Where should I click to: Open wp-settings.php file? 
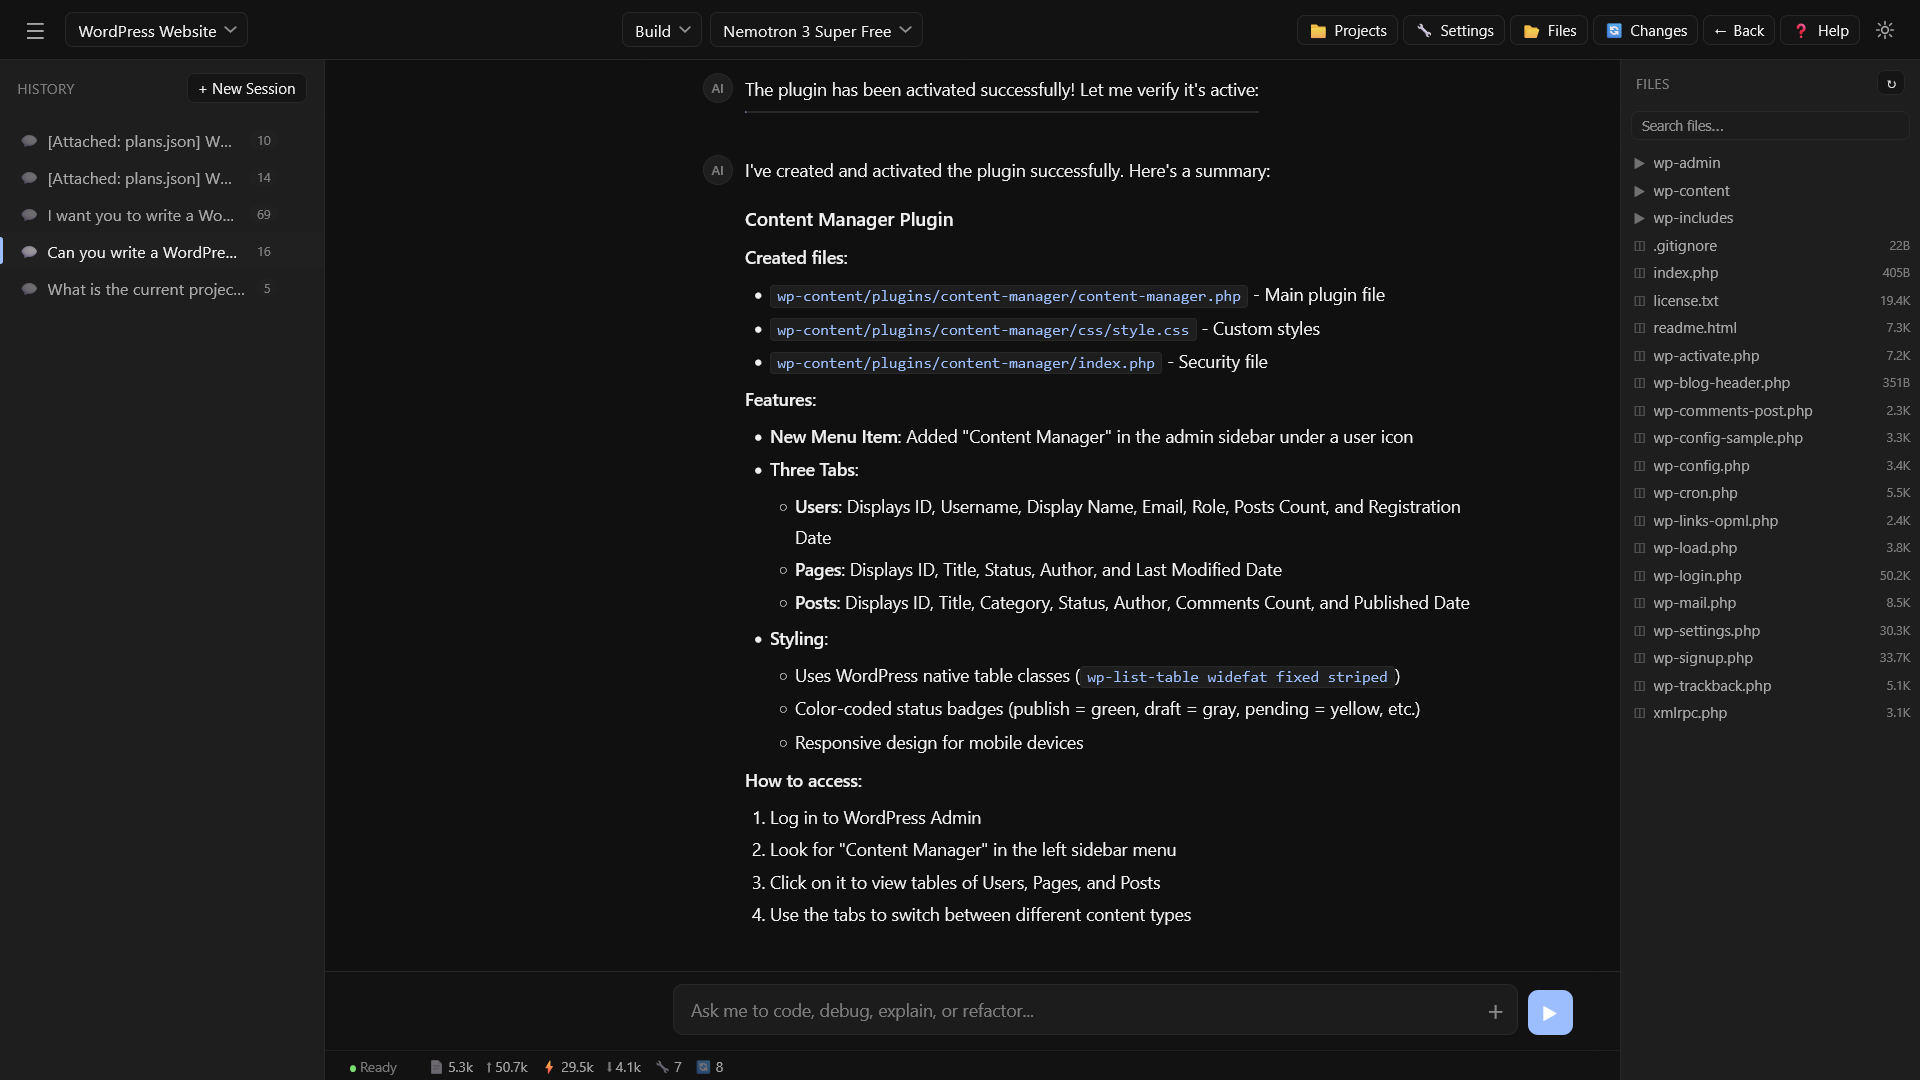1770,631
